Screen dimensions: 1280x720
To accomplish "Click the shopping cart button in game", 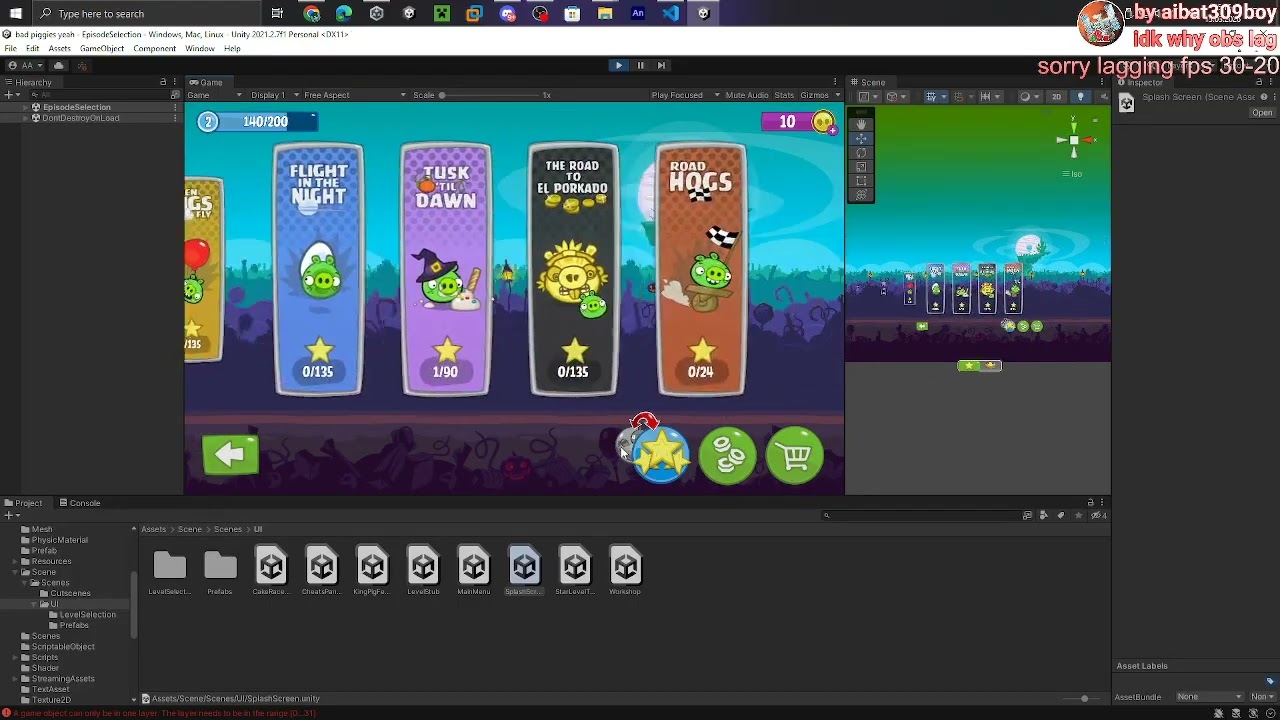I will click(795, 456).
